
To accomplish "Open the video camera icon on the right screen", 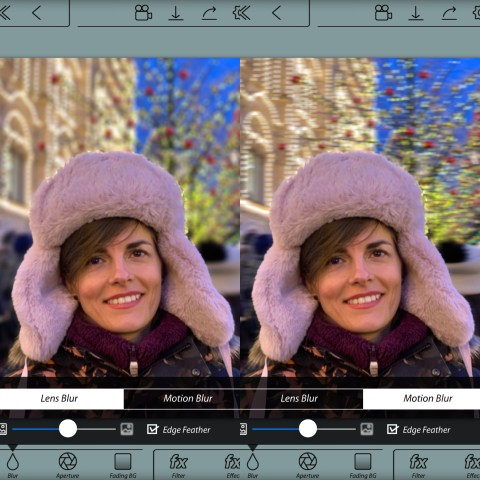I will coord(383,13).
